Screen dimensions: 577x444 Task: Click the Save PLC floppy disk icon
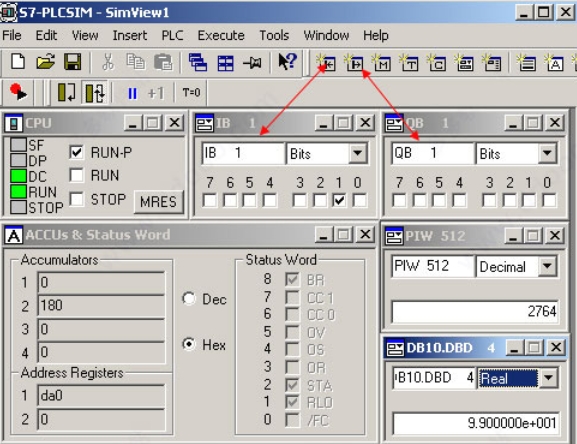click(x=72, y=61)
